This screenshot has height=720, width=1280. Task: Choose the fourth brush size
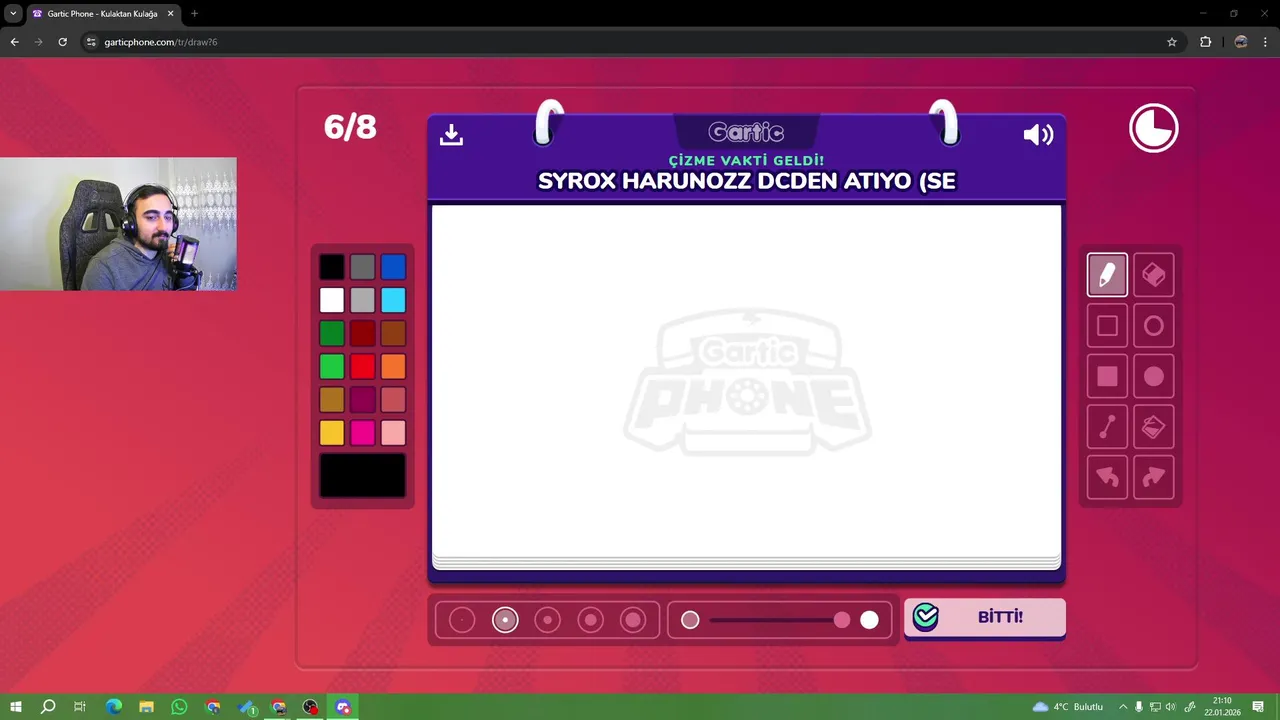[x=590, y=620]
